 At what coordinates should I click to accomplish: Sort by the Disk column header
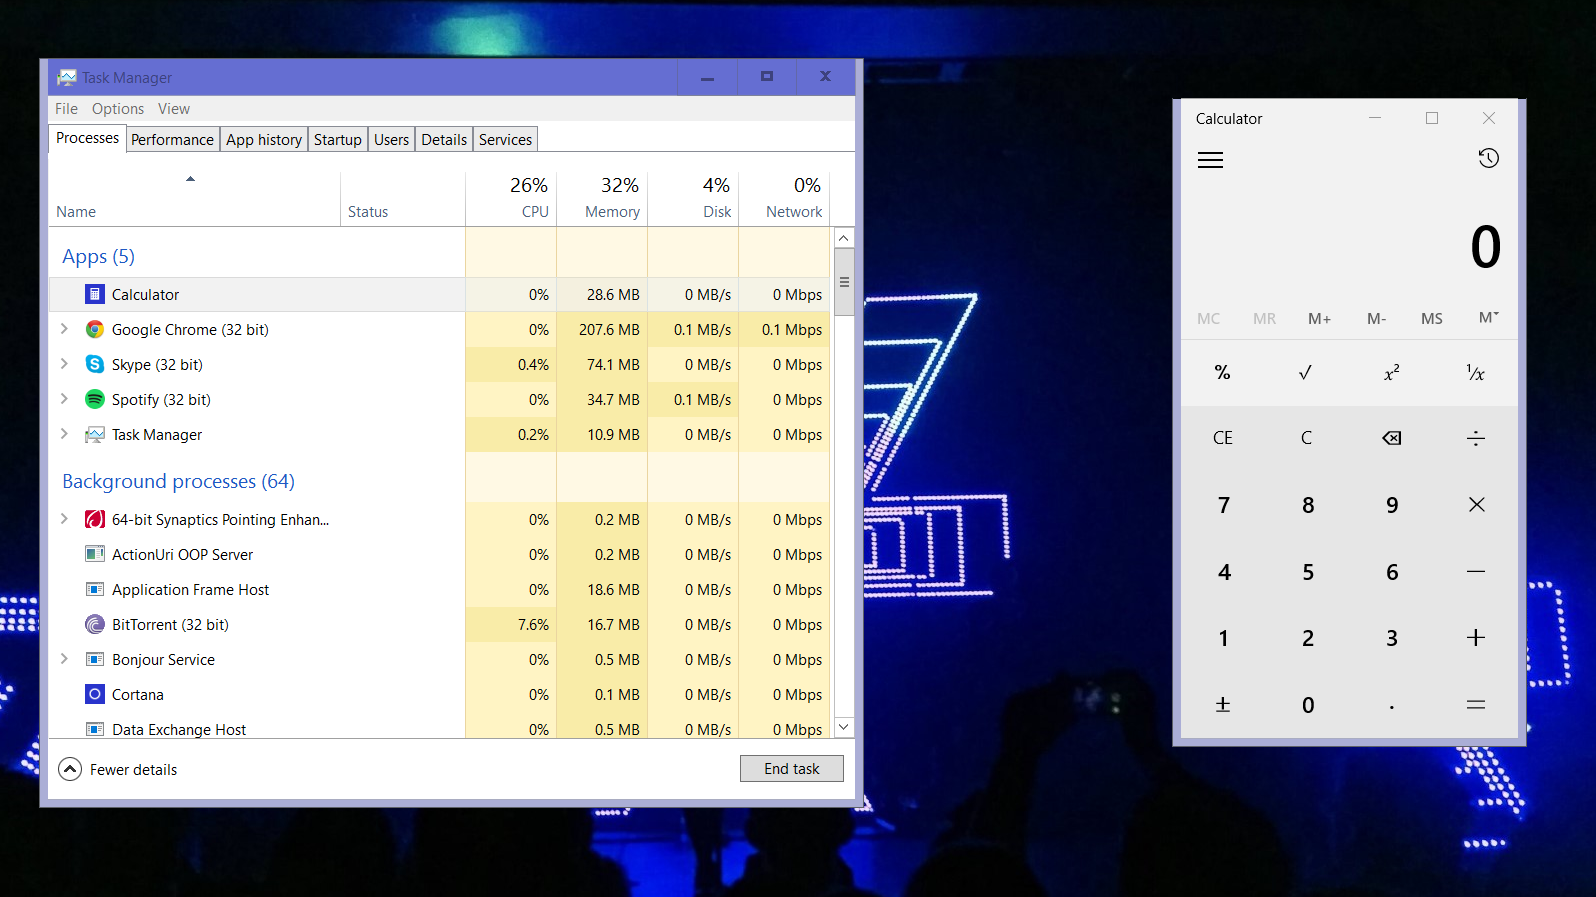[693, 197]
